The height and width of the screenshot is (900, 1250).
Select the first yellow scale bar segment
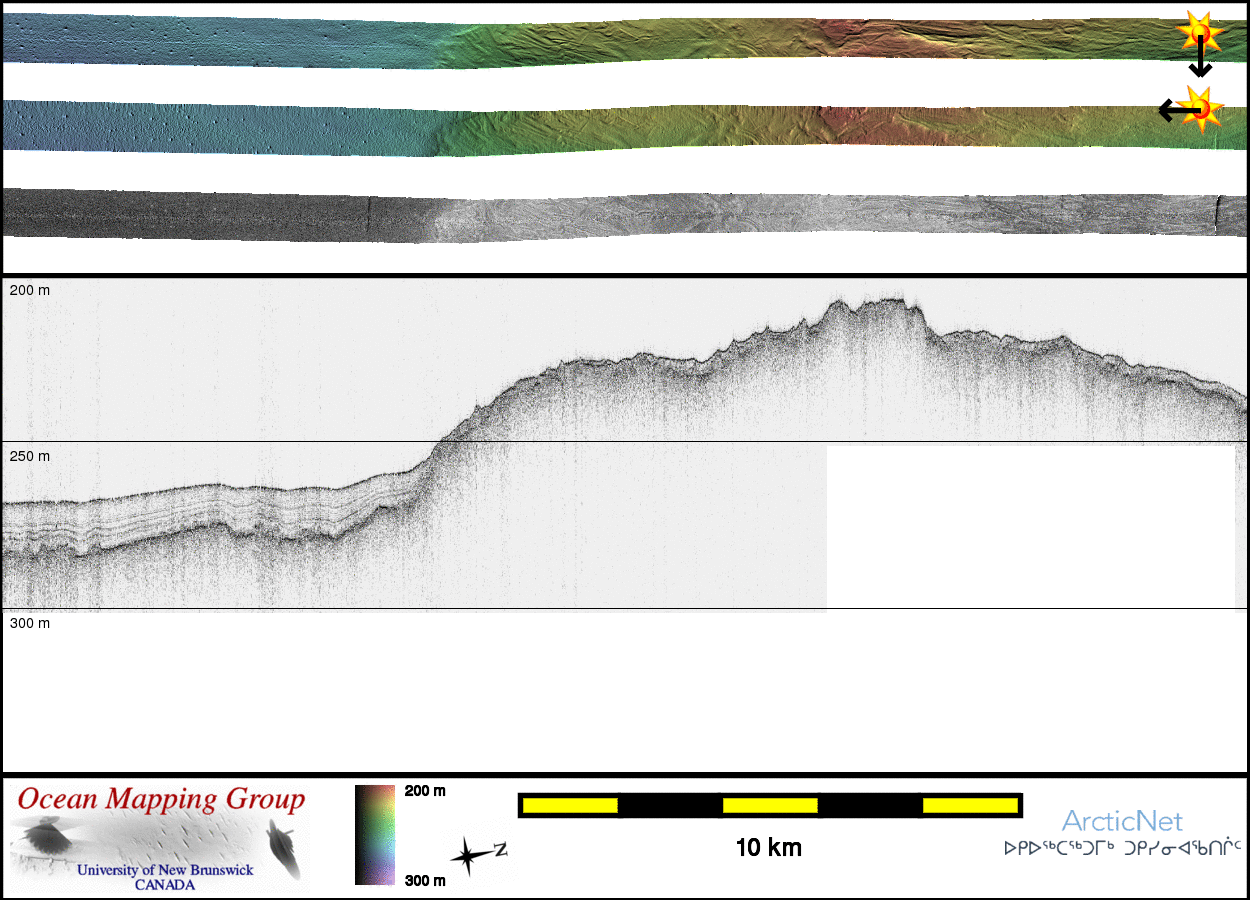(570, 805)
